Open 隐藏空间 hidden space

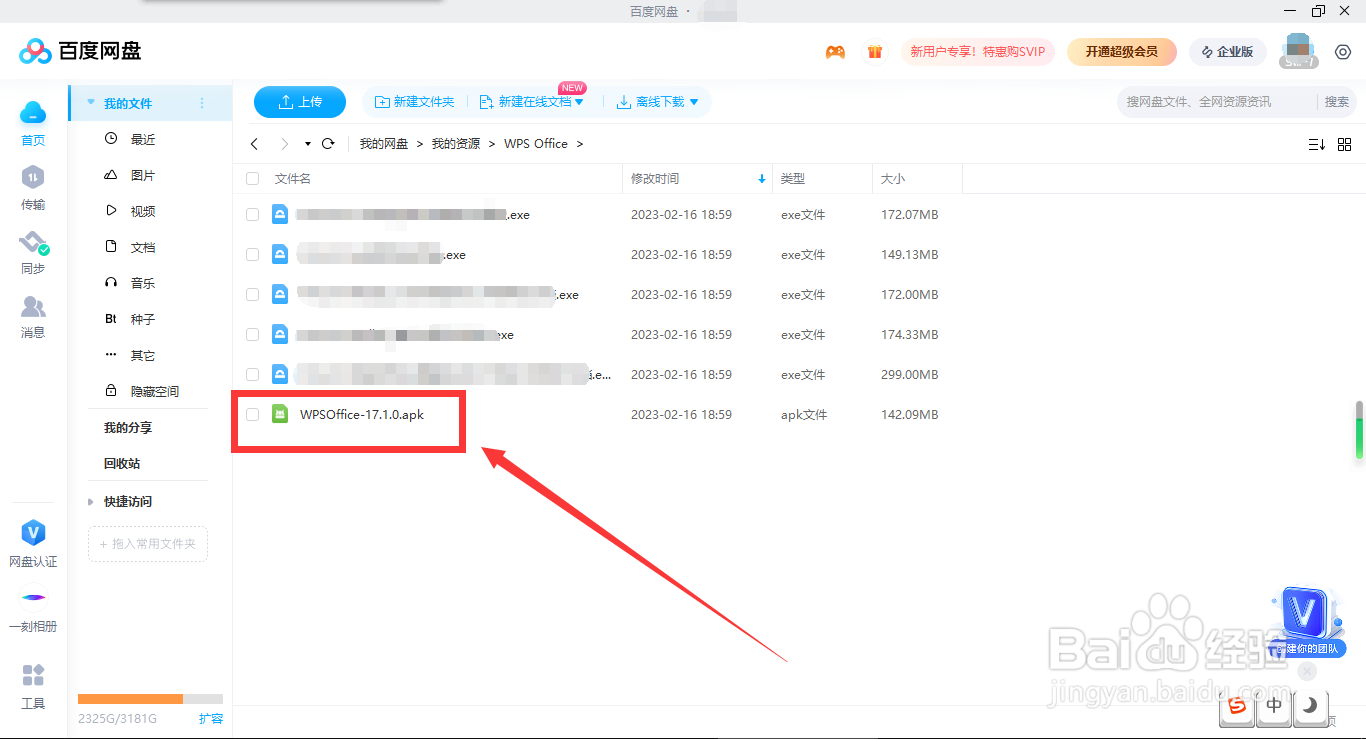(x=148, y=391)
